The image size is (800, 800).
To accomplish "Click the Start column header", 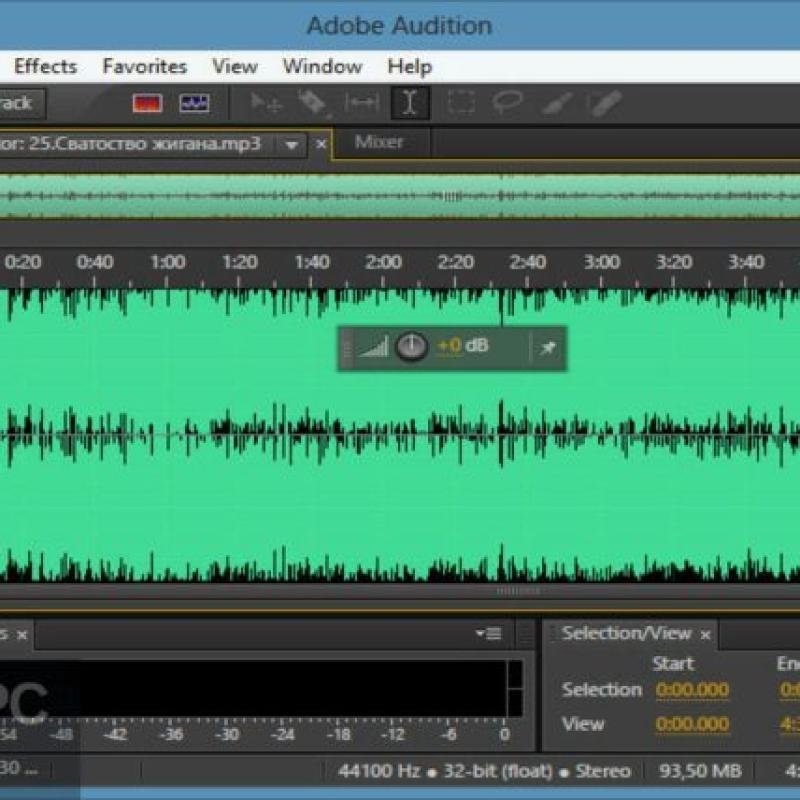I will click(x=673, y=663).
